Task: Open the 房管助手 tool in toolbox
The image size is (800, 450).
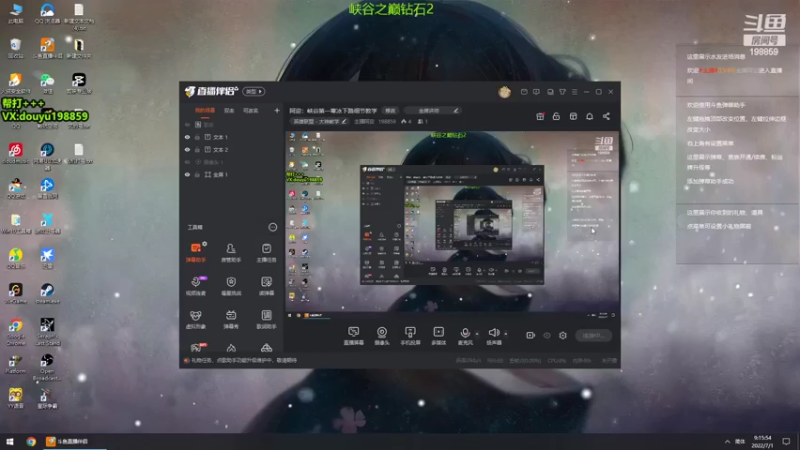Action: coord(231,253)
